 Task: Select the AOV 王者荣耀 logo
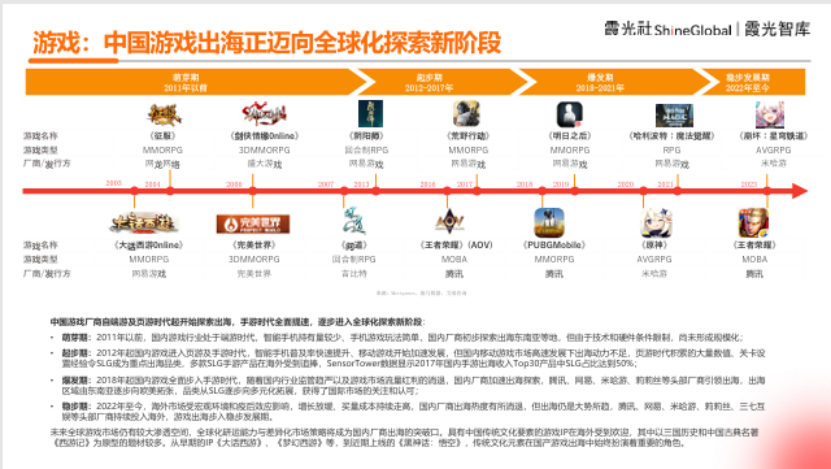pos(449,222)
